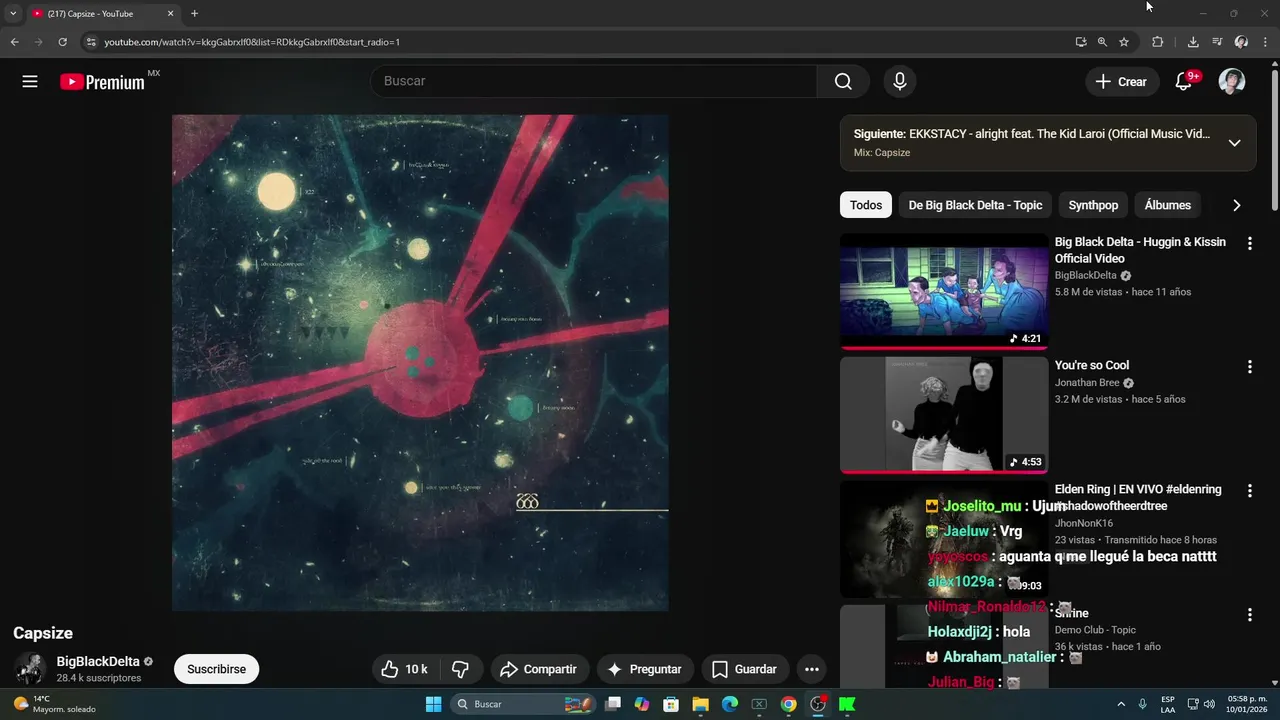The width and height of the screenshot is (1280, 720).
Task: Select the Álbumes filter chip
Action: click(x=1167, y=205)
